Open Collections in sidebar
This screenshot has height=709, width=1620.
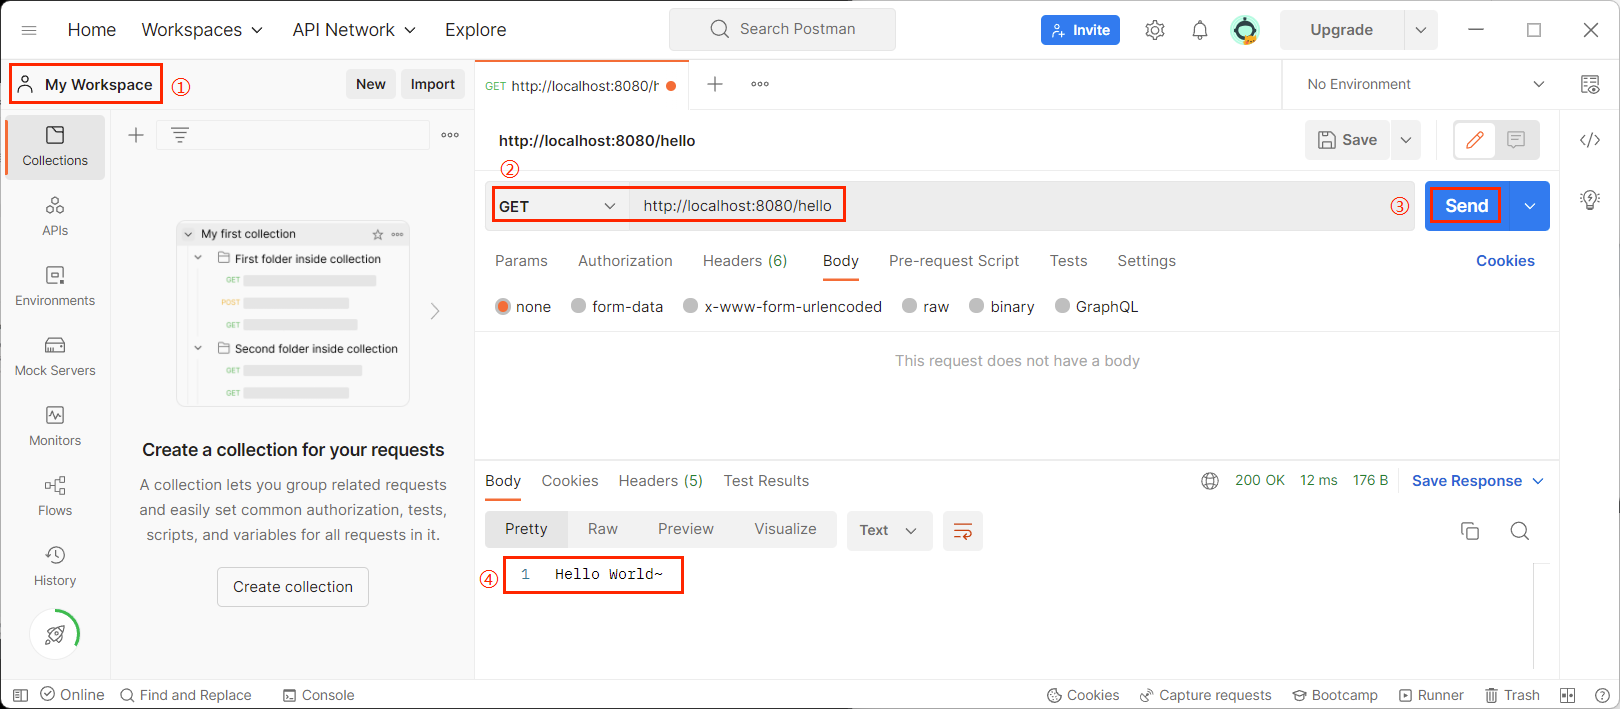(x=55, y=147)
